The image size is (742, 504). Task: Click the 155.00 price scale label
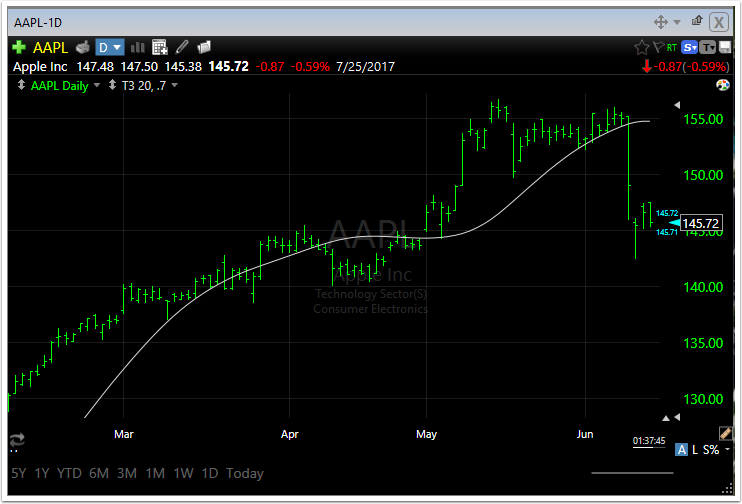point(703,119)
